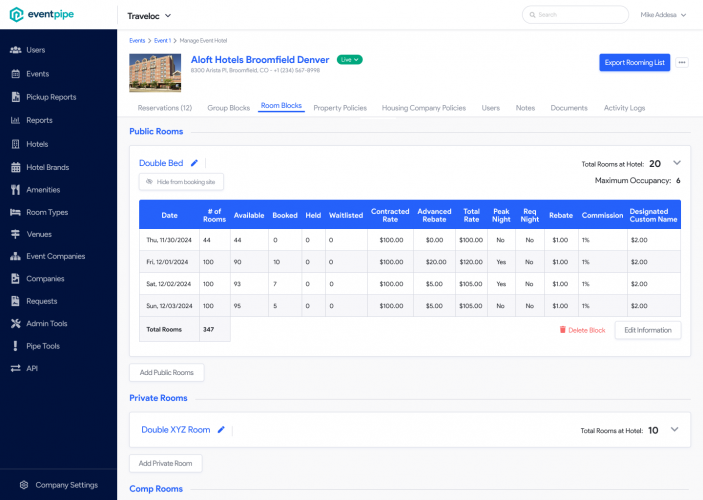Click Export Rooming List button

click(x=634, y=62)
